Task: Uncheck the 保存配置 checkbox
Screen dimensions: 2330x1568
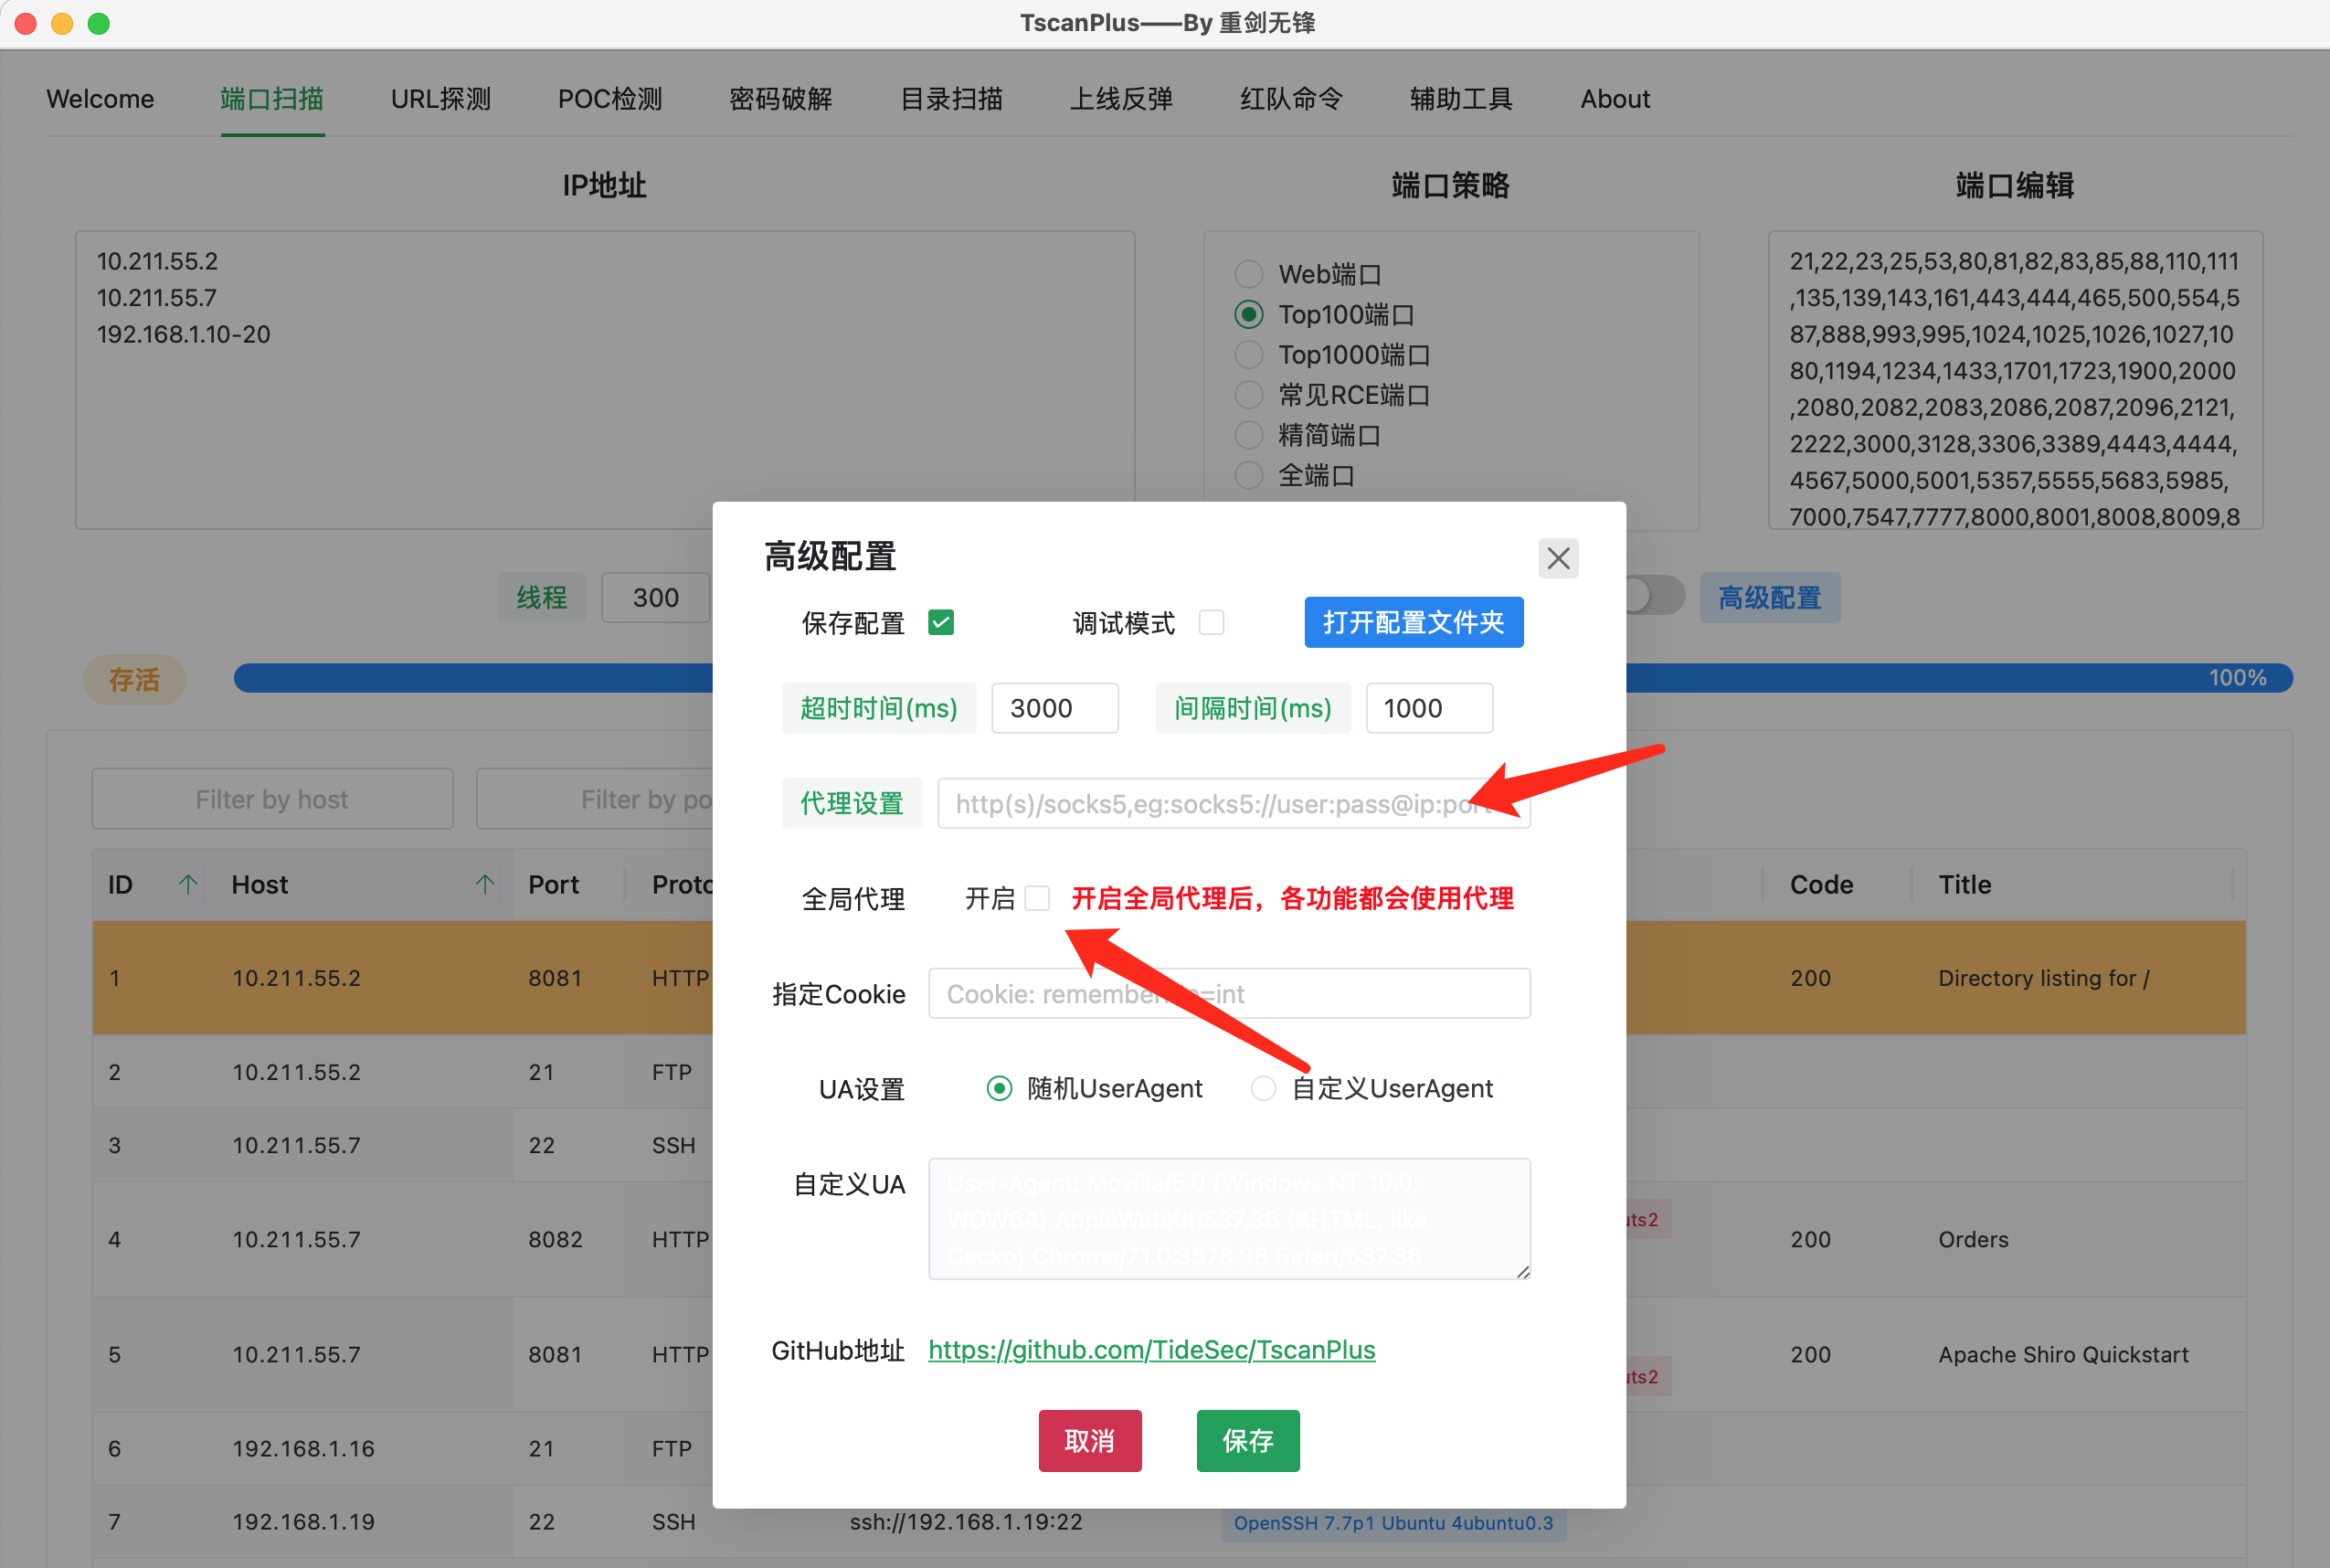Action: 940,622
